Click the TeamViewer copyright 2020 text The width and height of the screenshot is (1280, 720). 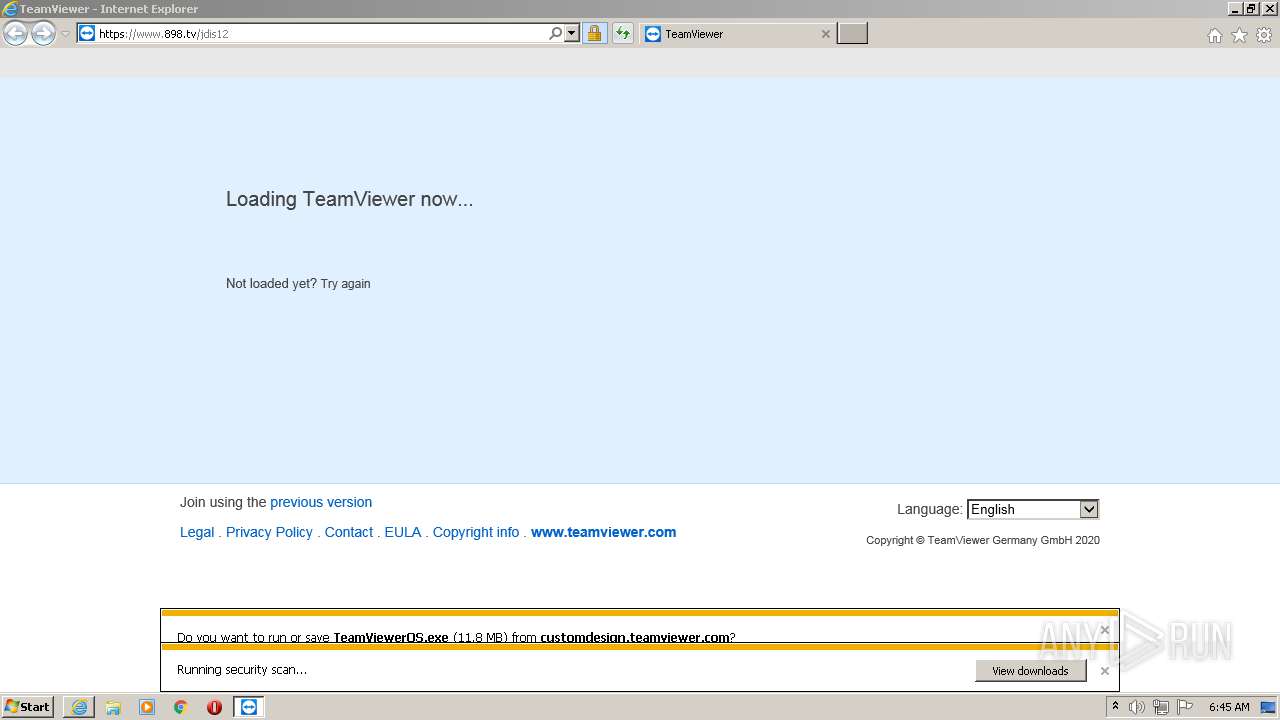coord(983,540)
